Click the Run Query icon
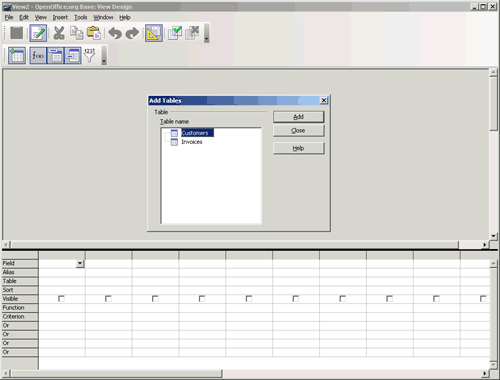500x380 pixels. click(x=175, y=33)
